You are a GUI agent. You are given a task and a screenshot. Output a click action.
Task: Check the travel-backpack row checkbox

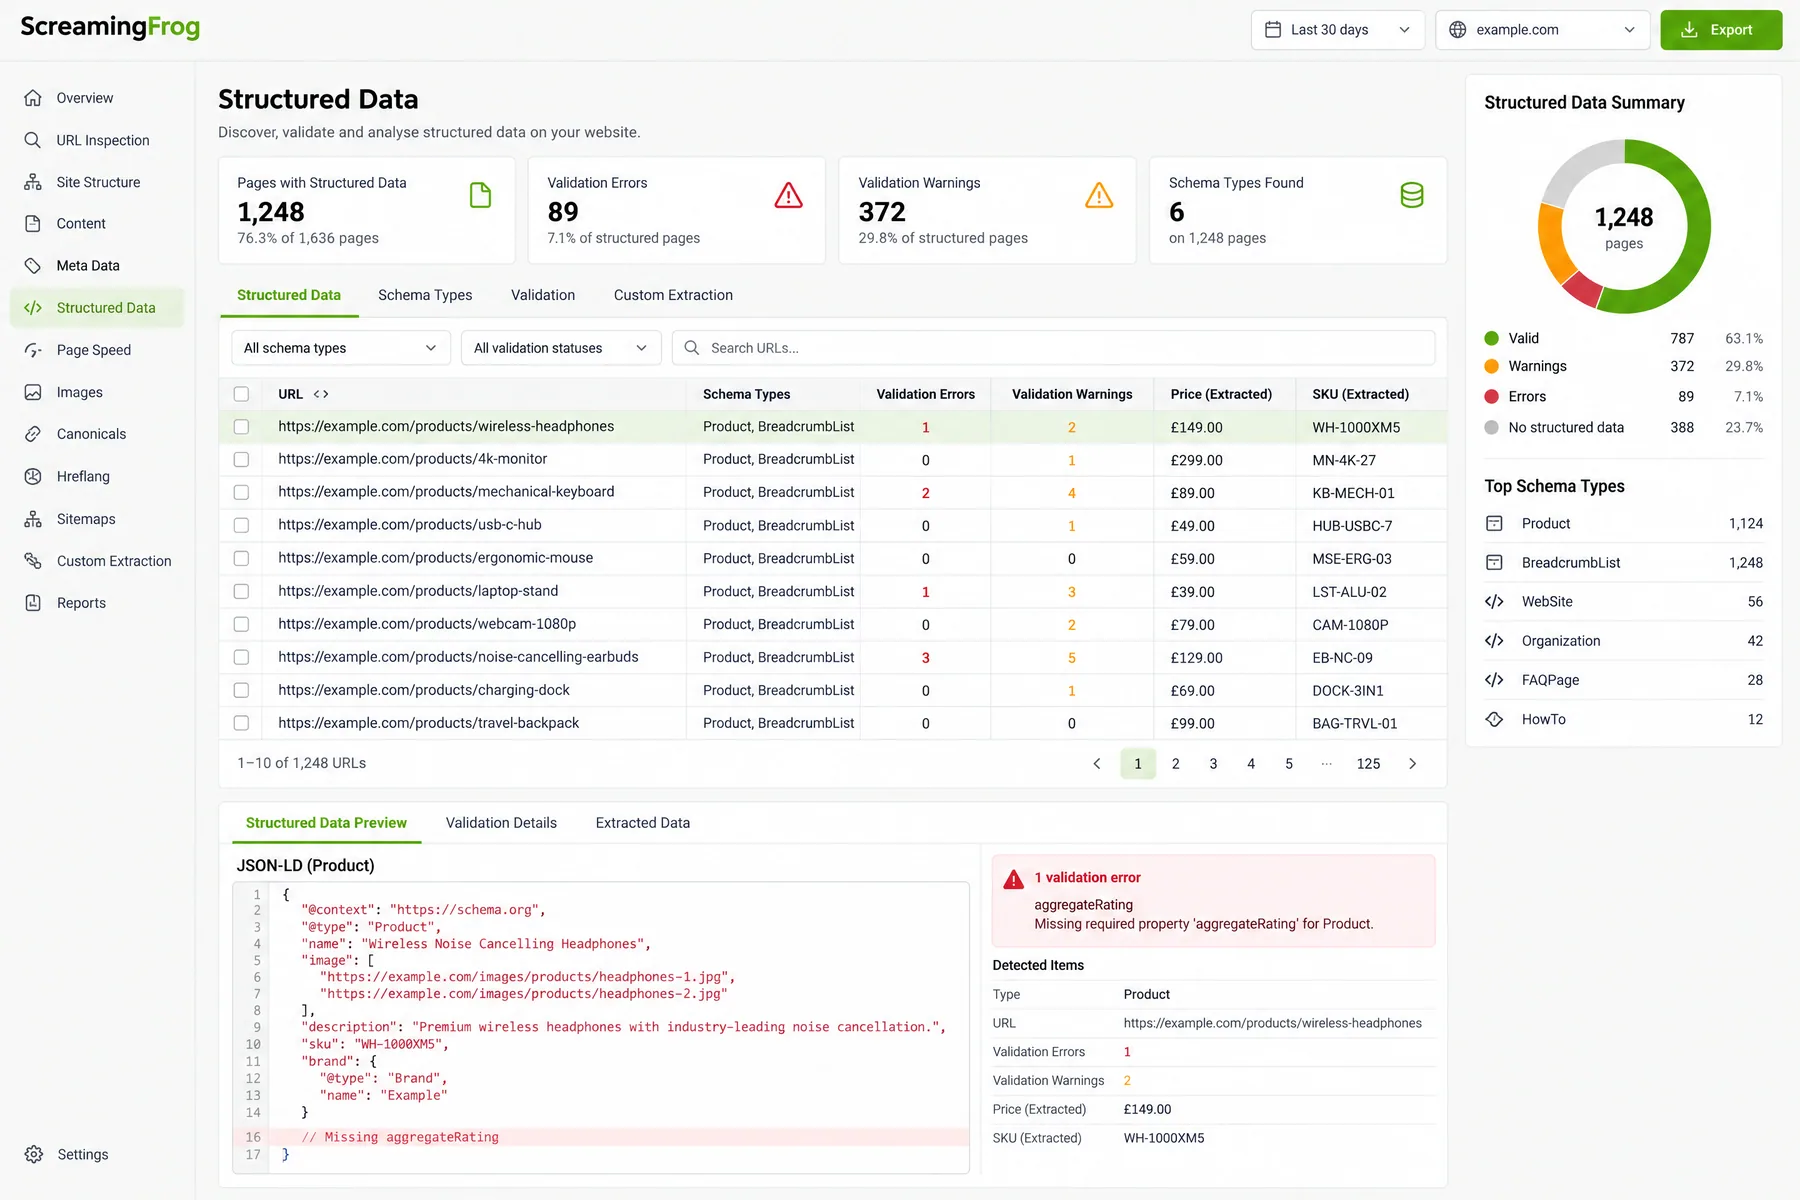[241, 723]
